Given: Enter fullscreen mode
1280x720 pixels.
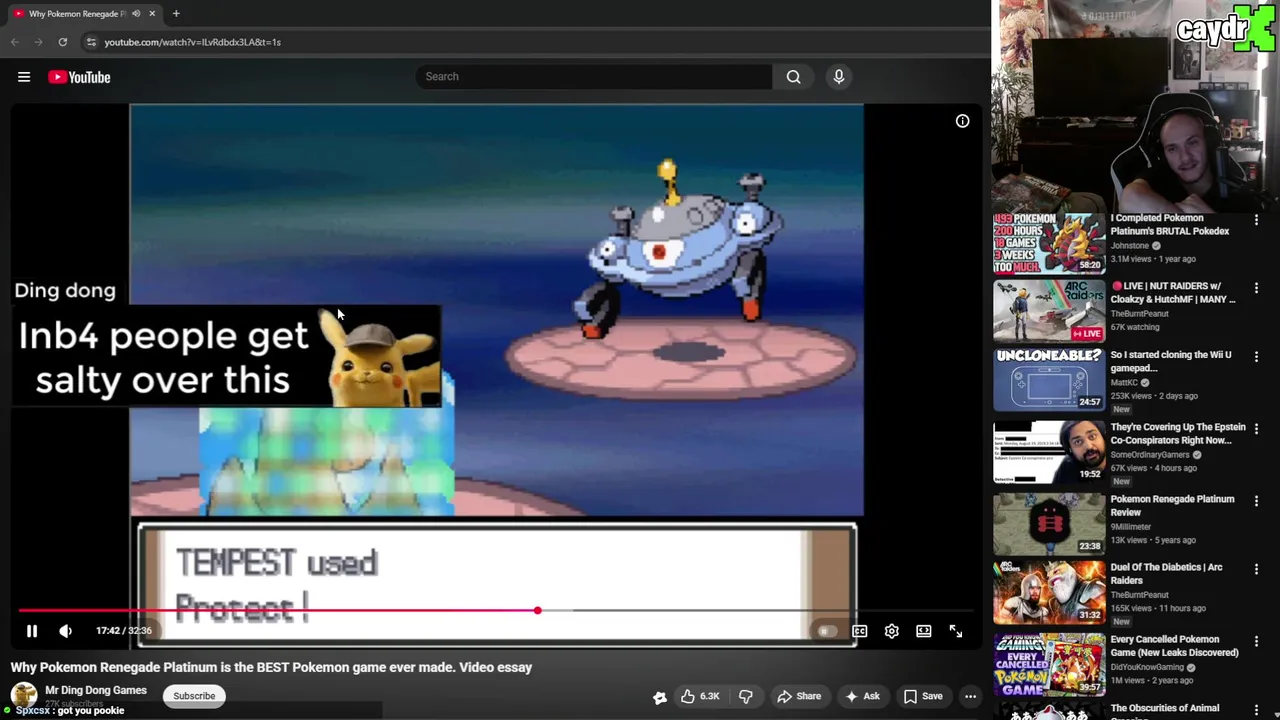Looking at the screenshot, I should pos(956,631).
